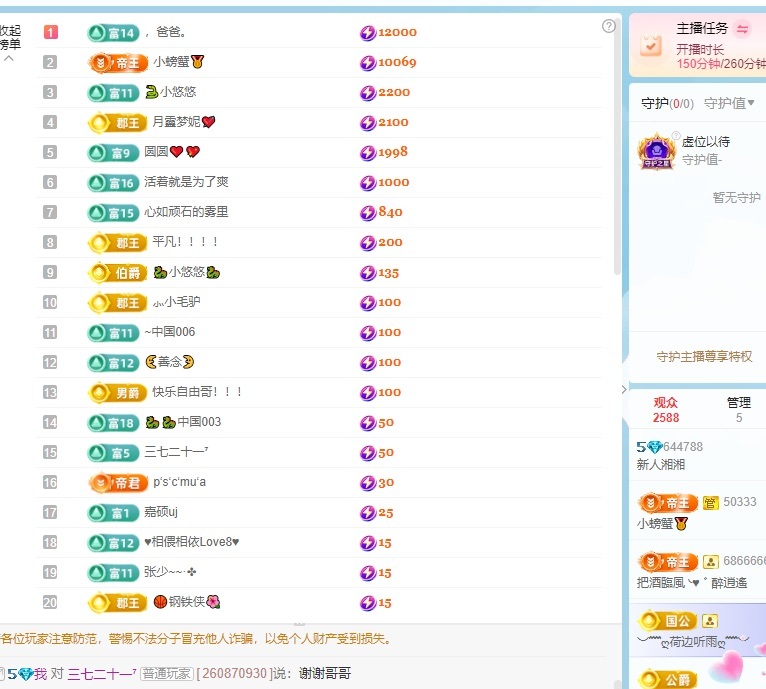Click 富14 badge in rank 1 row
This screenshot has width=766, height=689.
click(x=113, y=33)
